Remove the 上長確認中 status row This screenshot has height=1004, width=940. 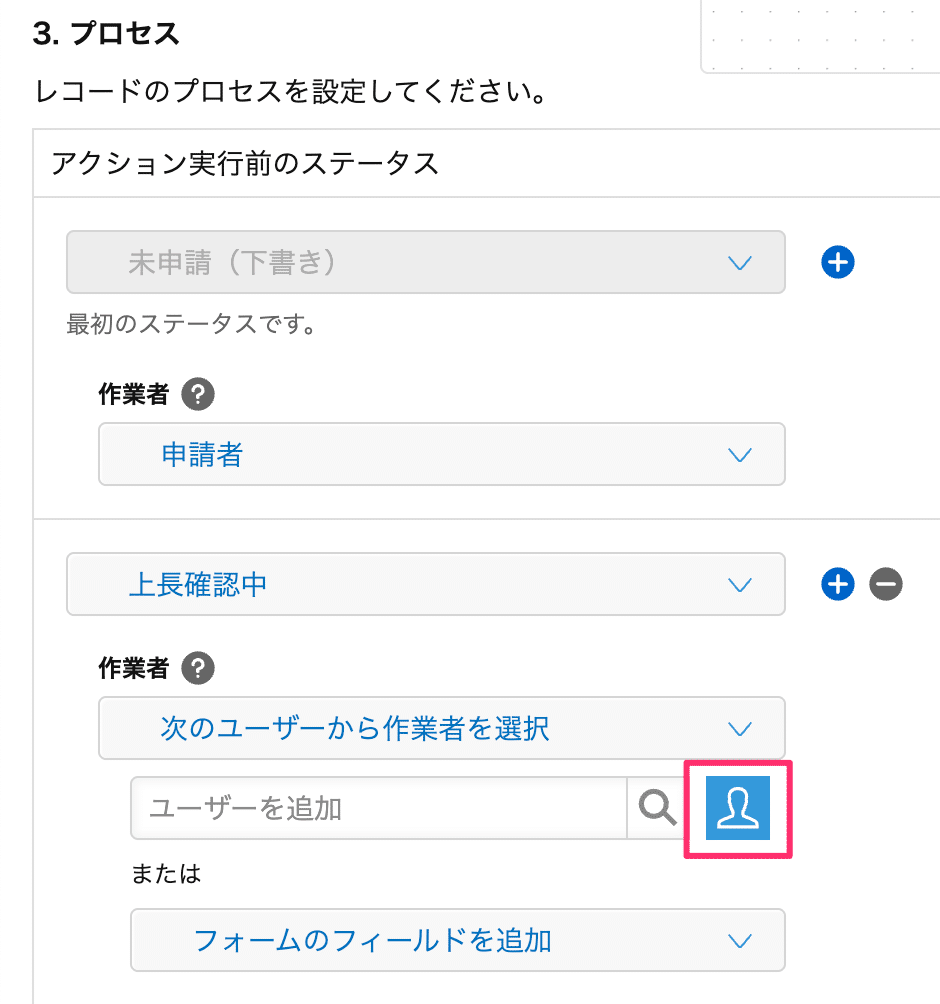[x=886, y=584]
